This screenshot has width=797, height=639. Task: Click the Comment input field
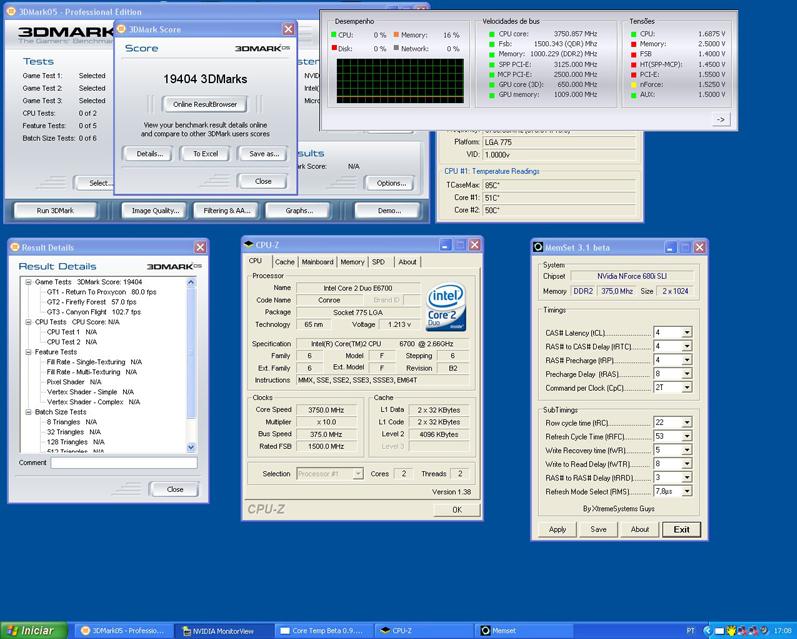click(124, 463)
